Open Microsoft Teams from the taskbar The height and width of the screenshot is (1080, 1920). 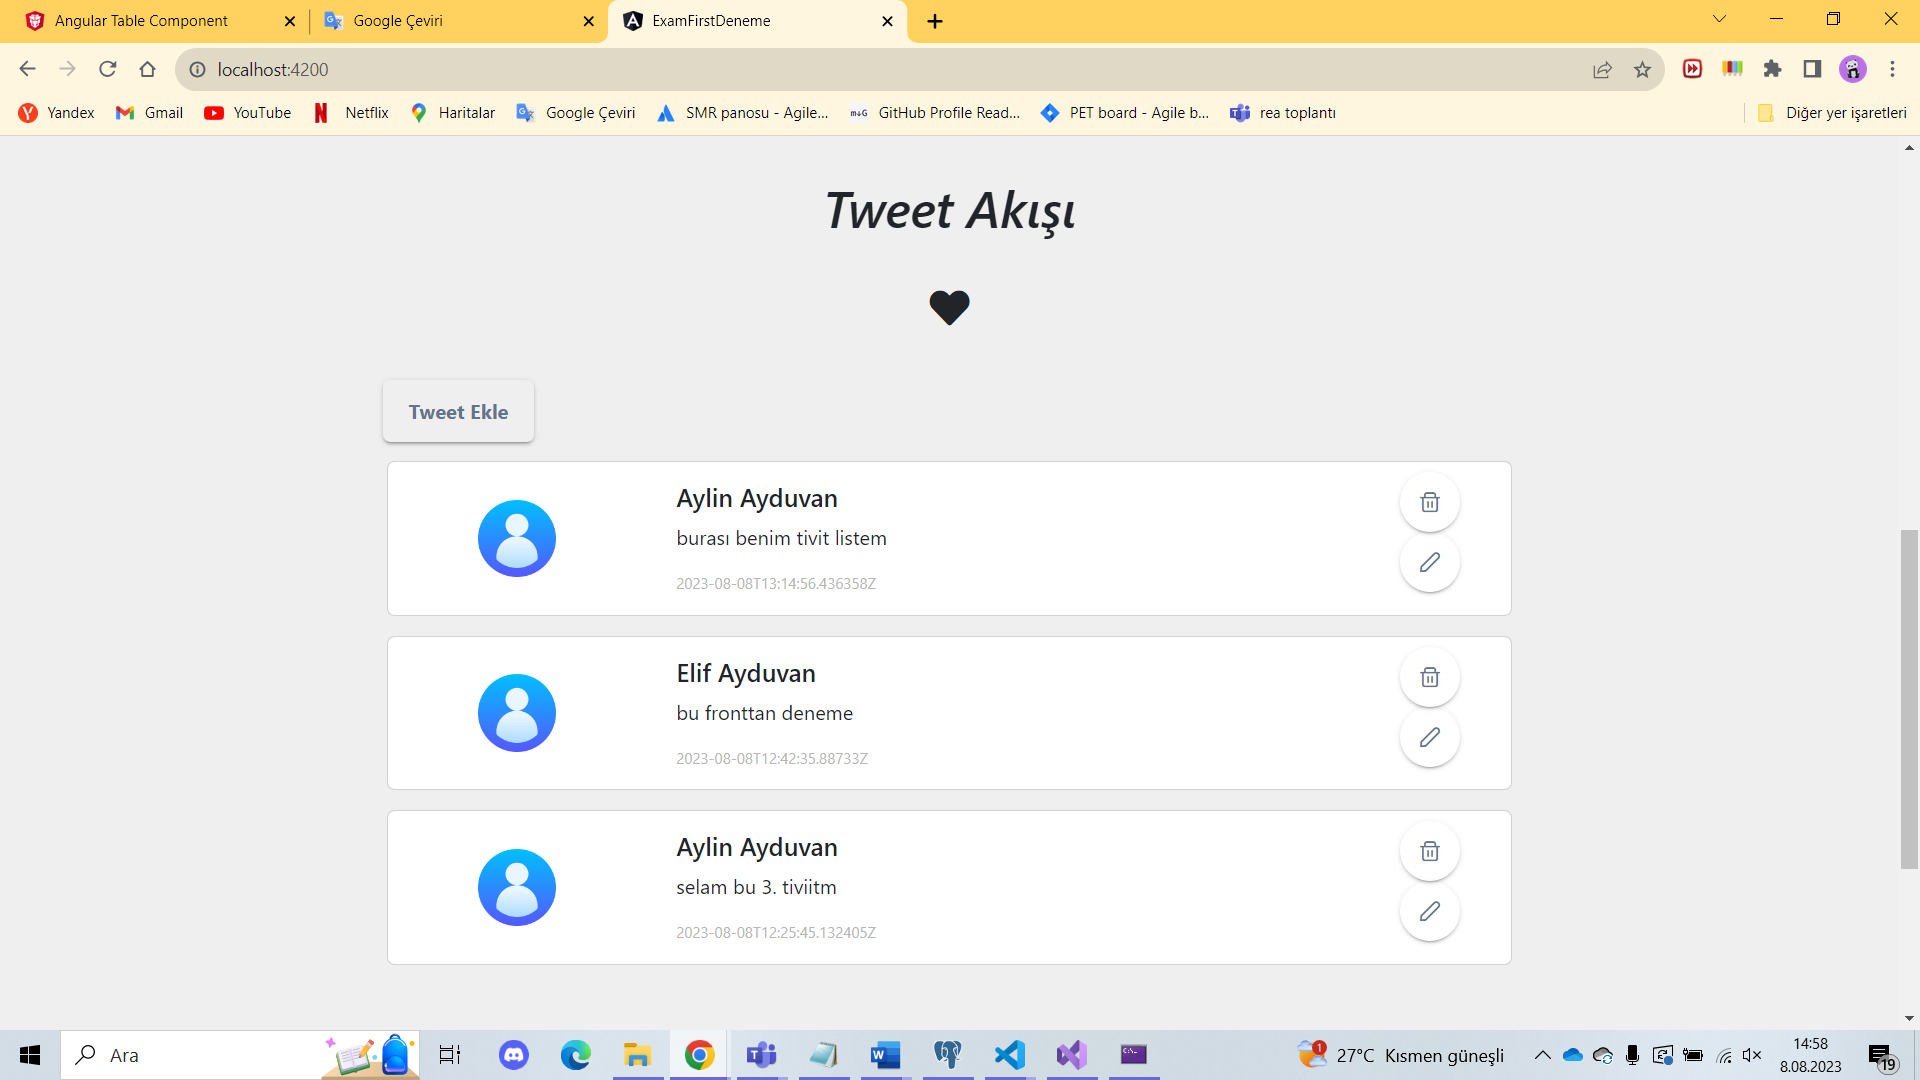[x=762, y=1055]
